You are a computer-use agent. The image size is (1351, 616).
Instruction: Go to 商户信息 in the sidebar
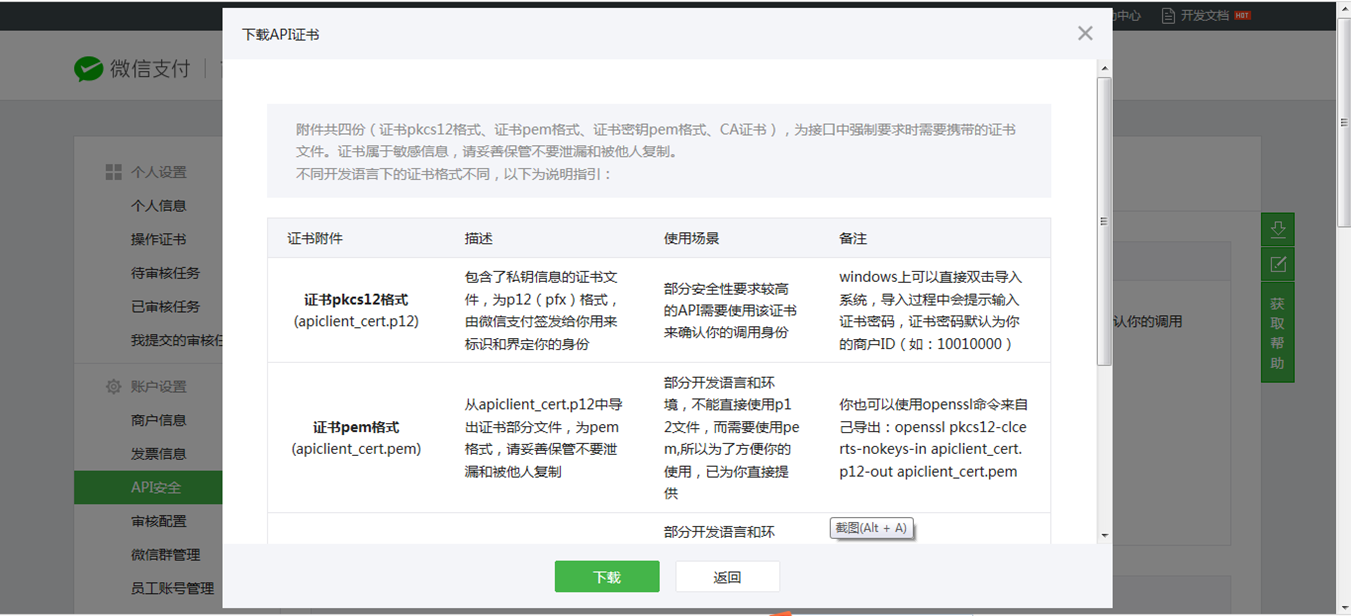tap(159, 420)
